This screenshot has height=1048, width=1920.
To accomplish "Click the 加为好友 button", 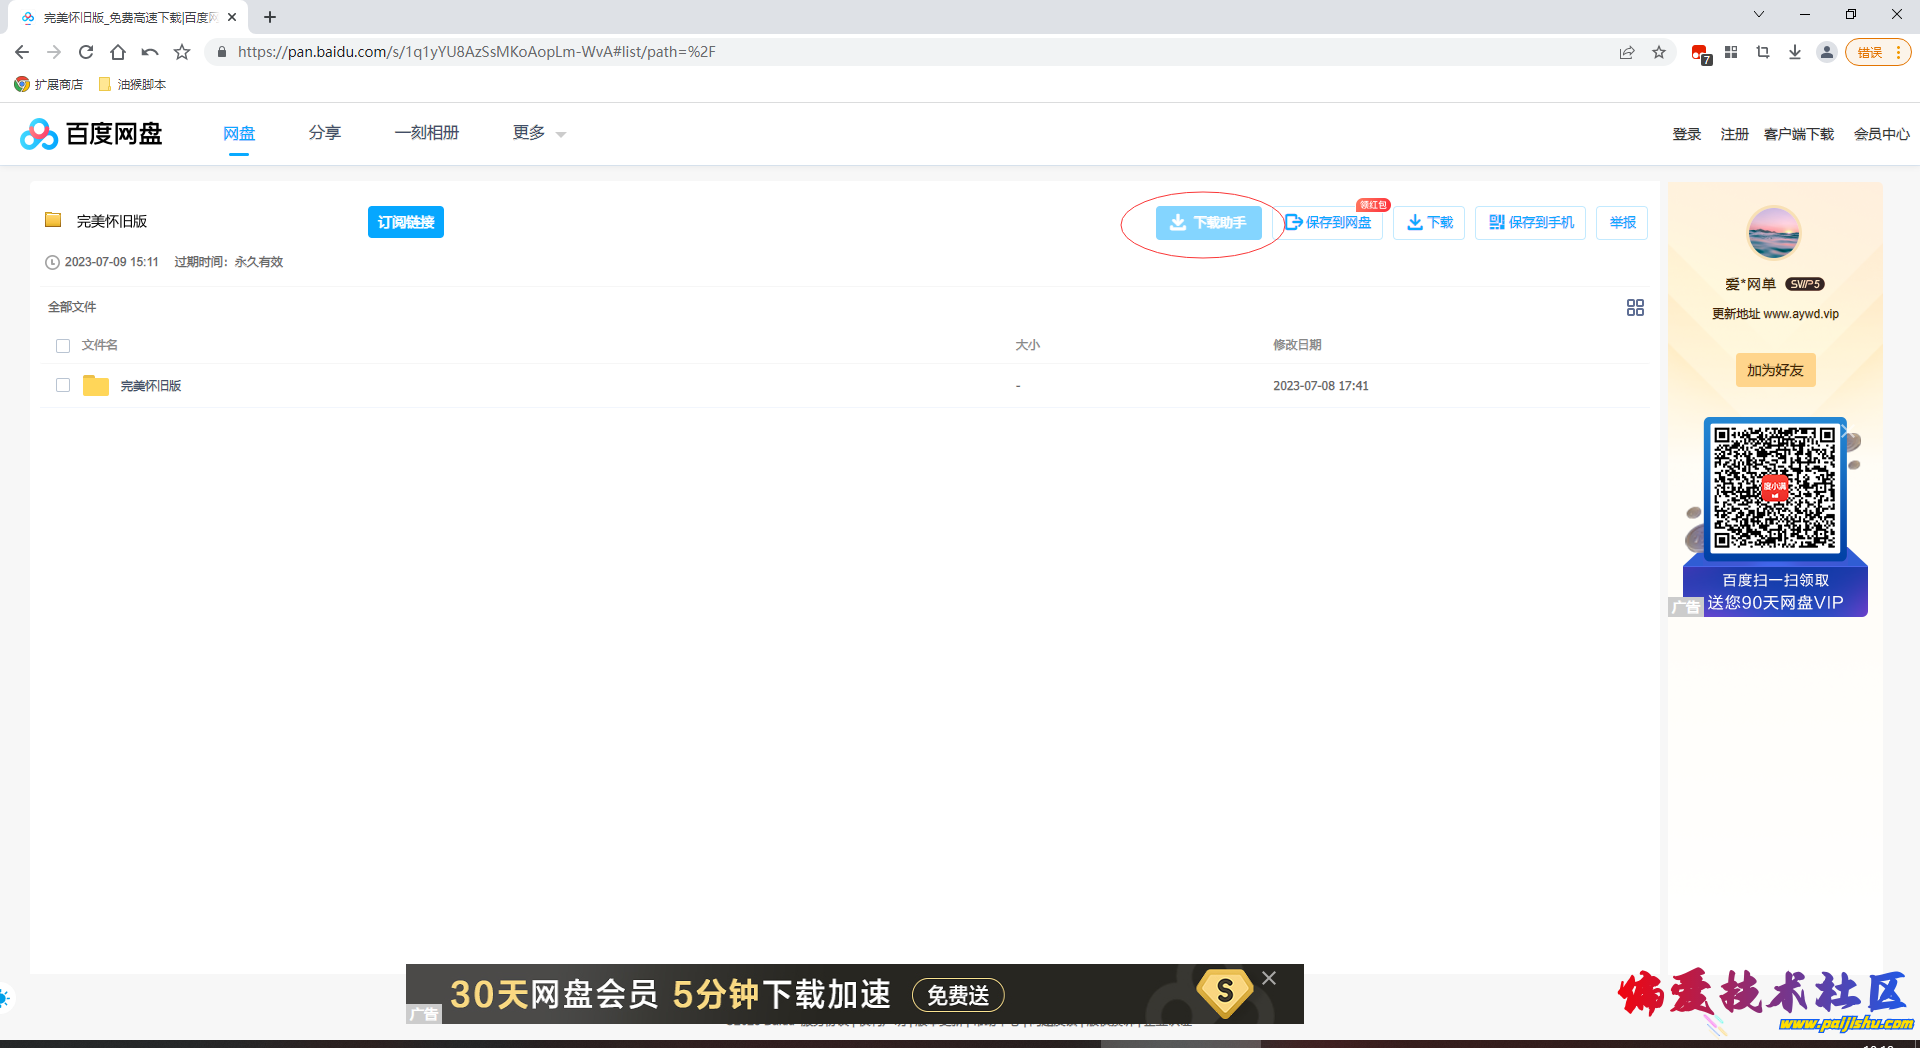I will tap(1774, 370).
